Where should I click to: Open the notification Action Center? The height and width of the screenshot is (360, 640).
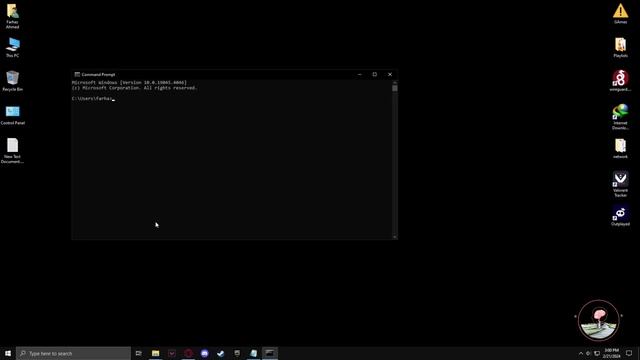click(629, 353)
